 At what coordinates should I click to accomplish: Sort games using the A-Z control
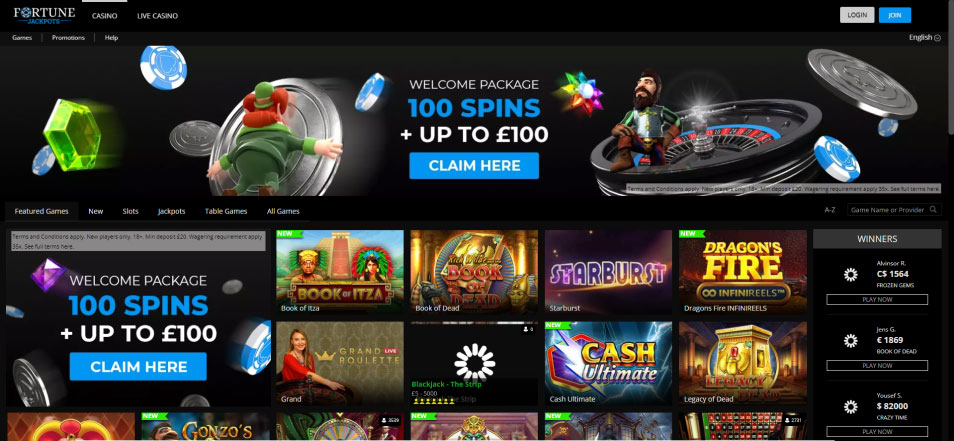830,210
